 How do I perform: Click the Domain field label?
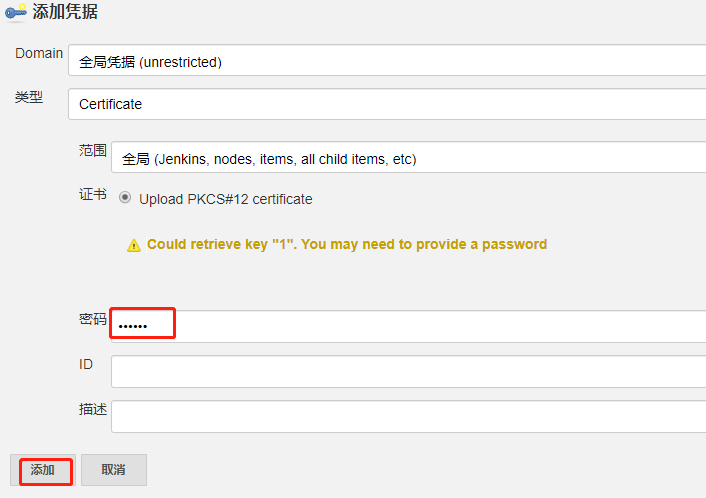tap(39, 53)
